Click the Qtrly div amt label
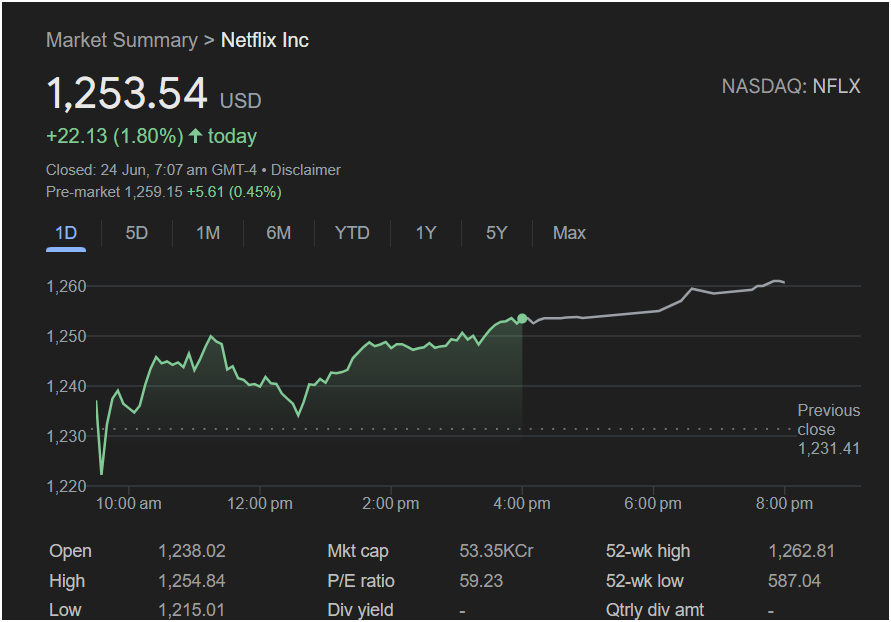Viewport: 891px width, 622px height. (x=655, y=610)
